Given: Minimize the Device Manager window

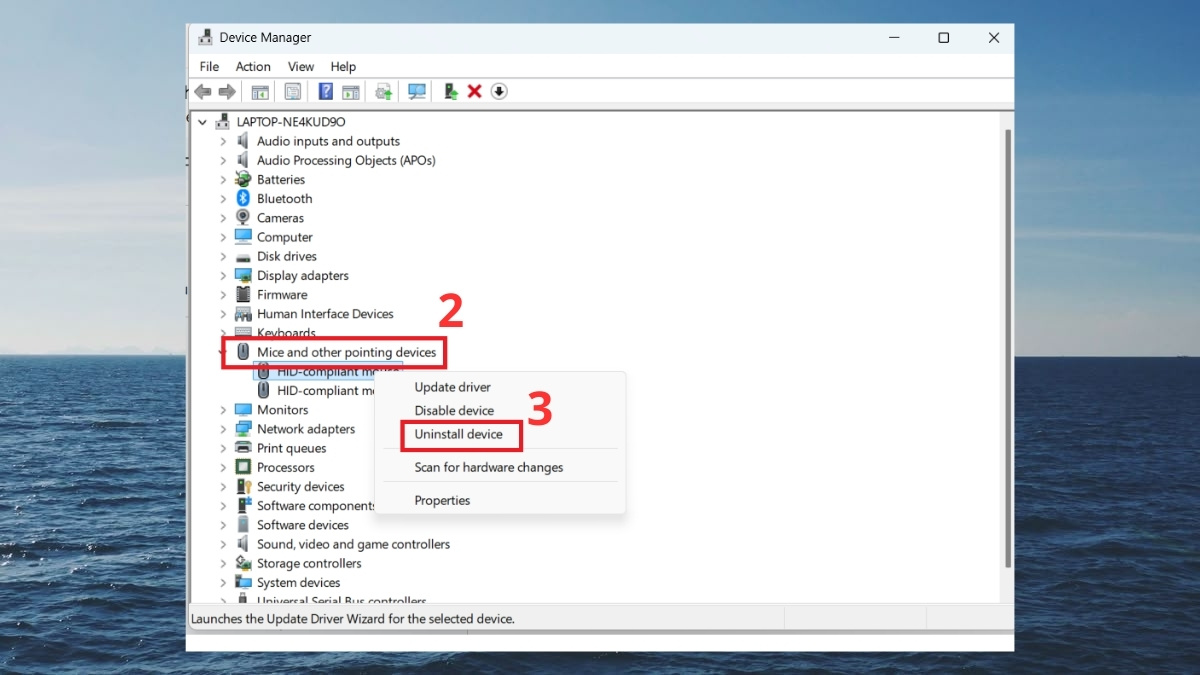Looking at the screenshot, I should (x=893, y=38).
